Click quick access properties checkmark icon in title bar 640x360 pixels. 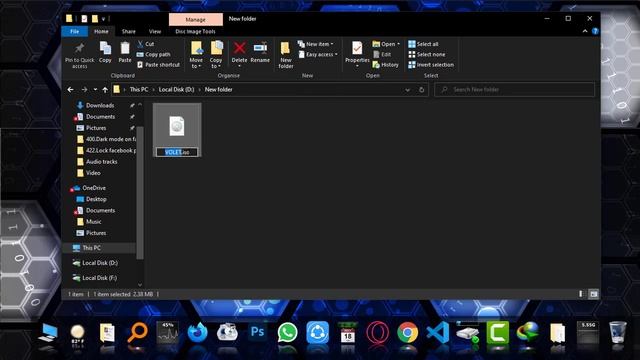84,18
